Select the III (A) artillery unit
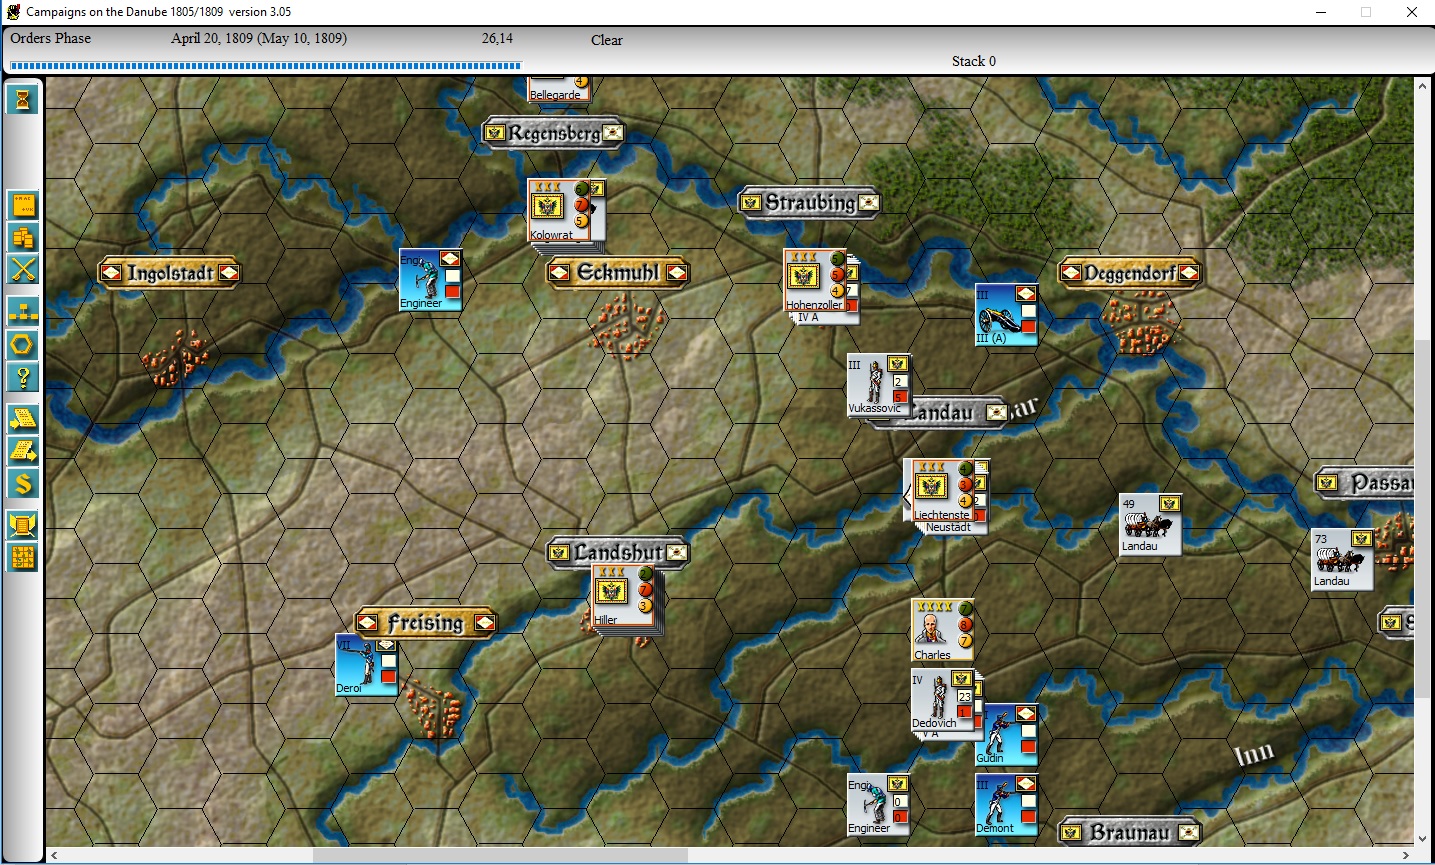Image resolution: width=1435 pixels, height=865 pixels. click(1006, 315)
